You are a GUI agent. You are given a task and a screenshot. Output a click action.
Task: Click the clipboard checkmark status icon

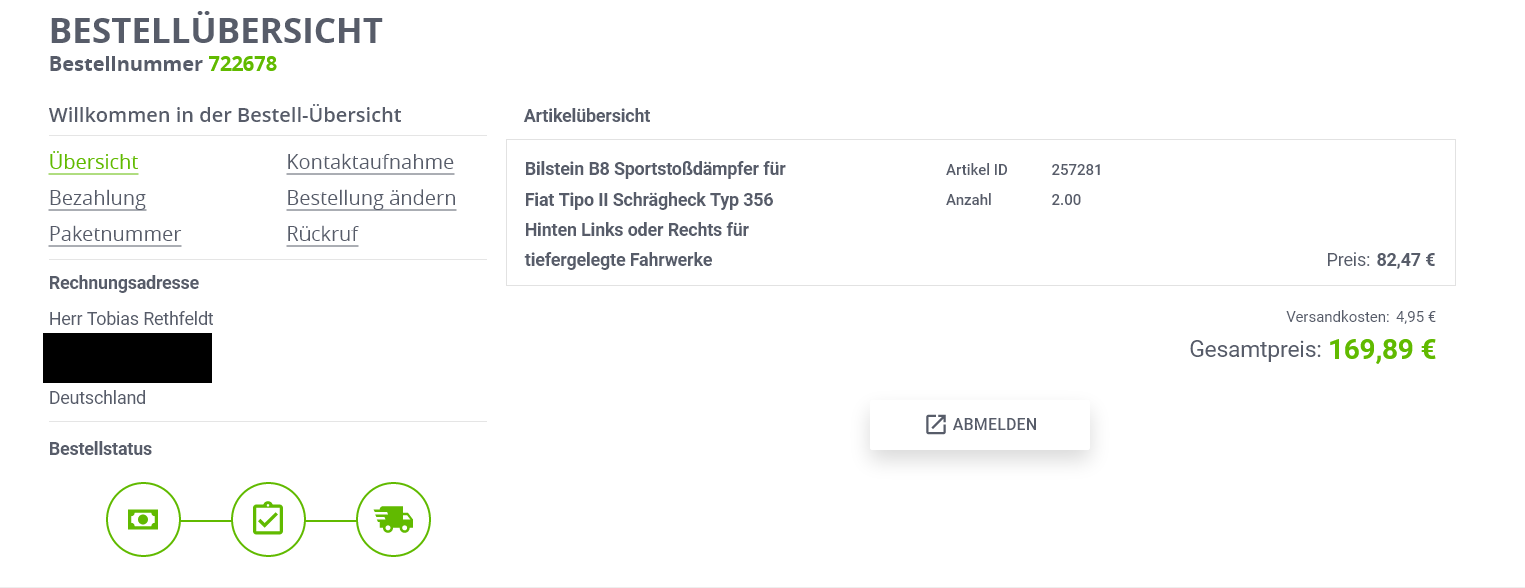click(268, 520)
